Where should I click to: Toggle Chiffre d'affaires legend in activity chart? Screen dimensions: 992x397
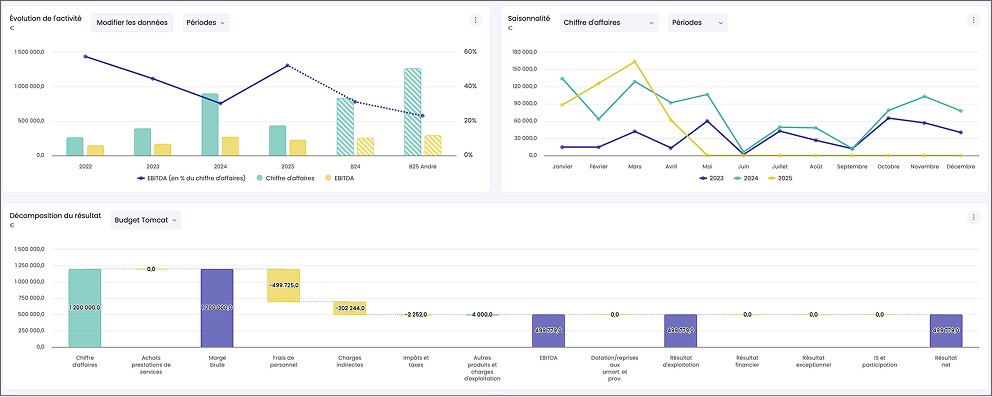click(x=284, y=178)
